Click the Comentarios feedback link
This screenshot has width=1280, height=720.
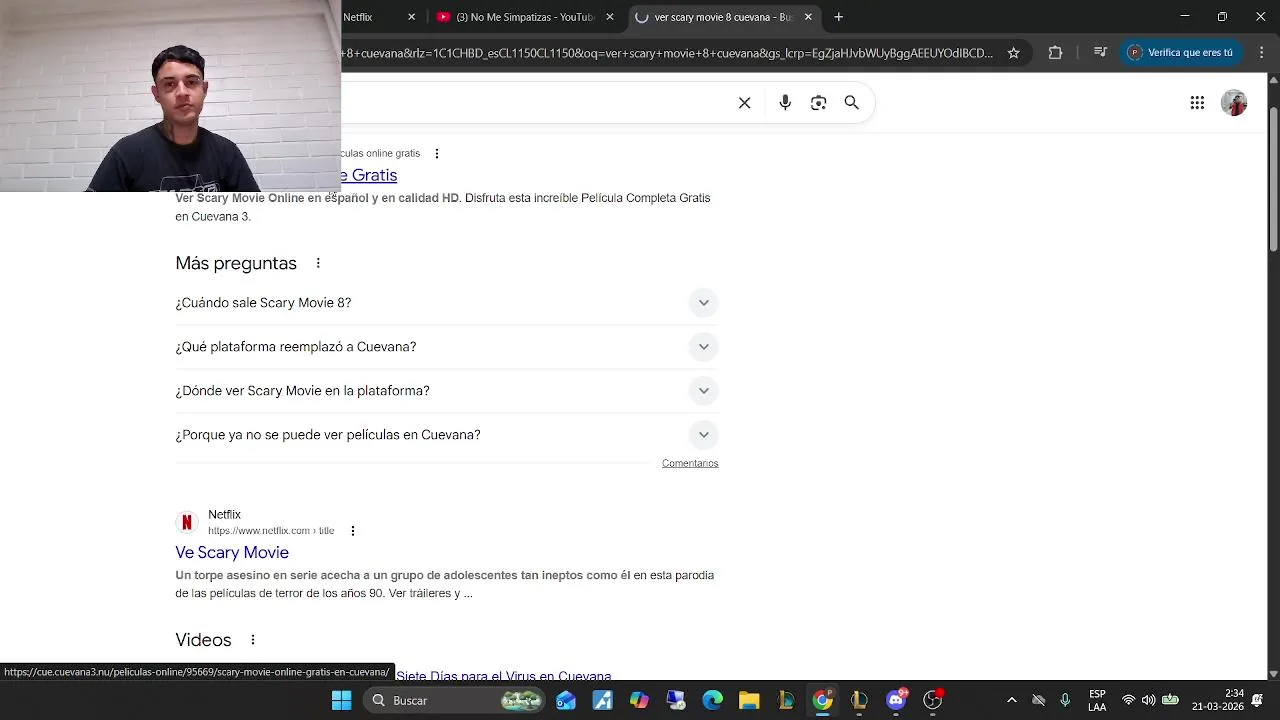coord(690,463)
